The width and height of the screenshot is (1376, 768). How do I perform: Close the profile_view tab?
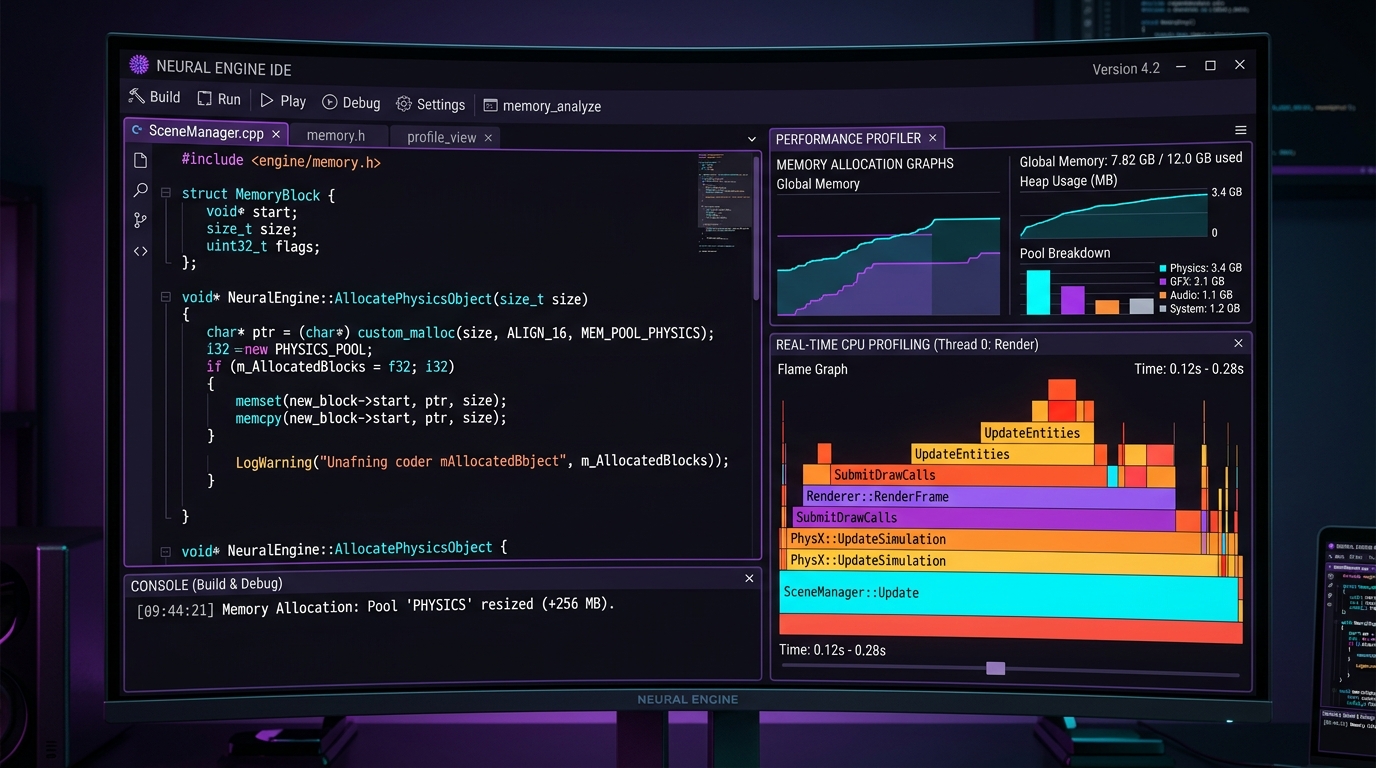(488, 138)
